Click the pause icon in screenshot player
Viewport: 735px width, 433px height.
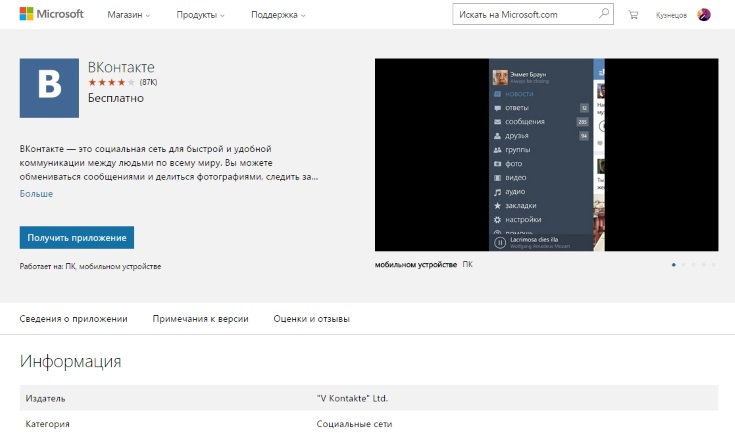point(500,243)
